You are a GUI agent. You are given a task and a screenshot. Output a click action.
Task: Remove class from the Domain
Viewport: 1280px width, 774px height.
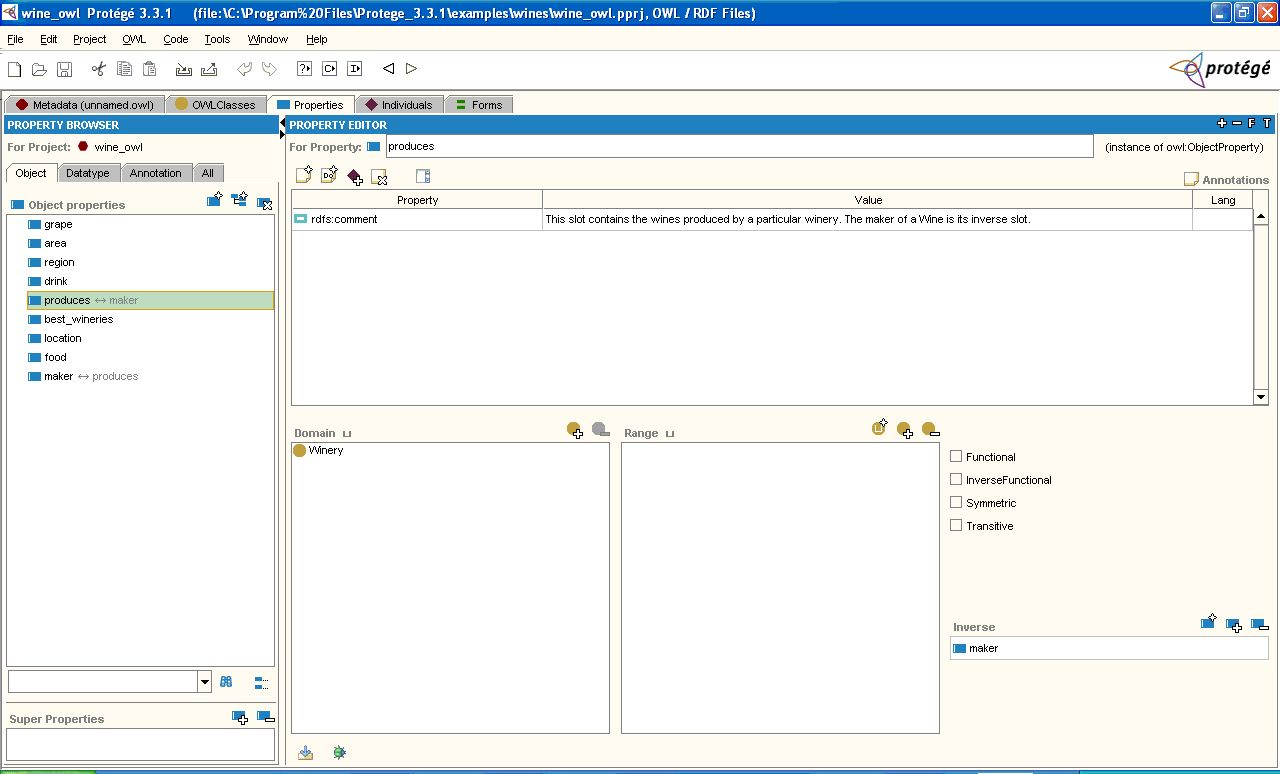[x=600, y=430]
